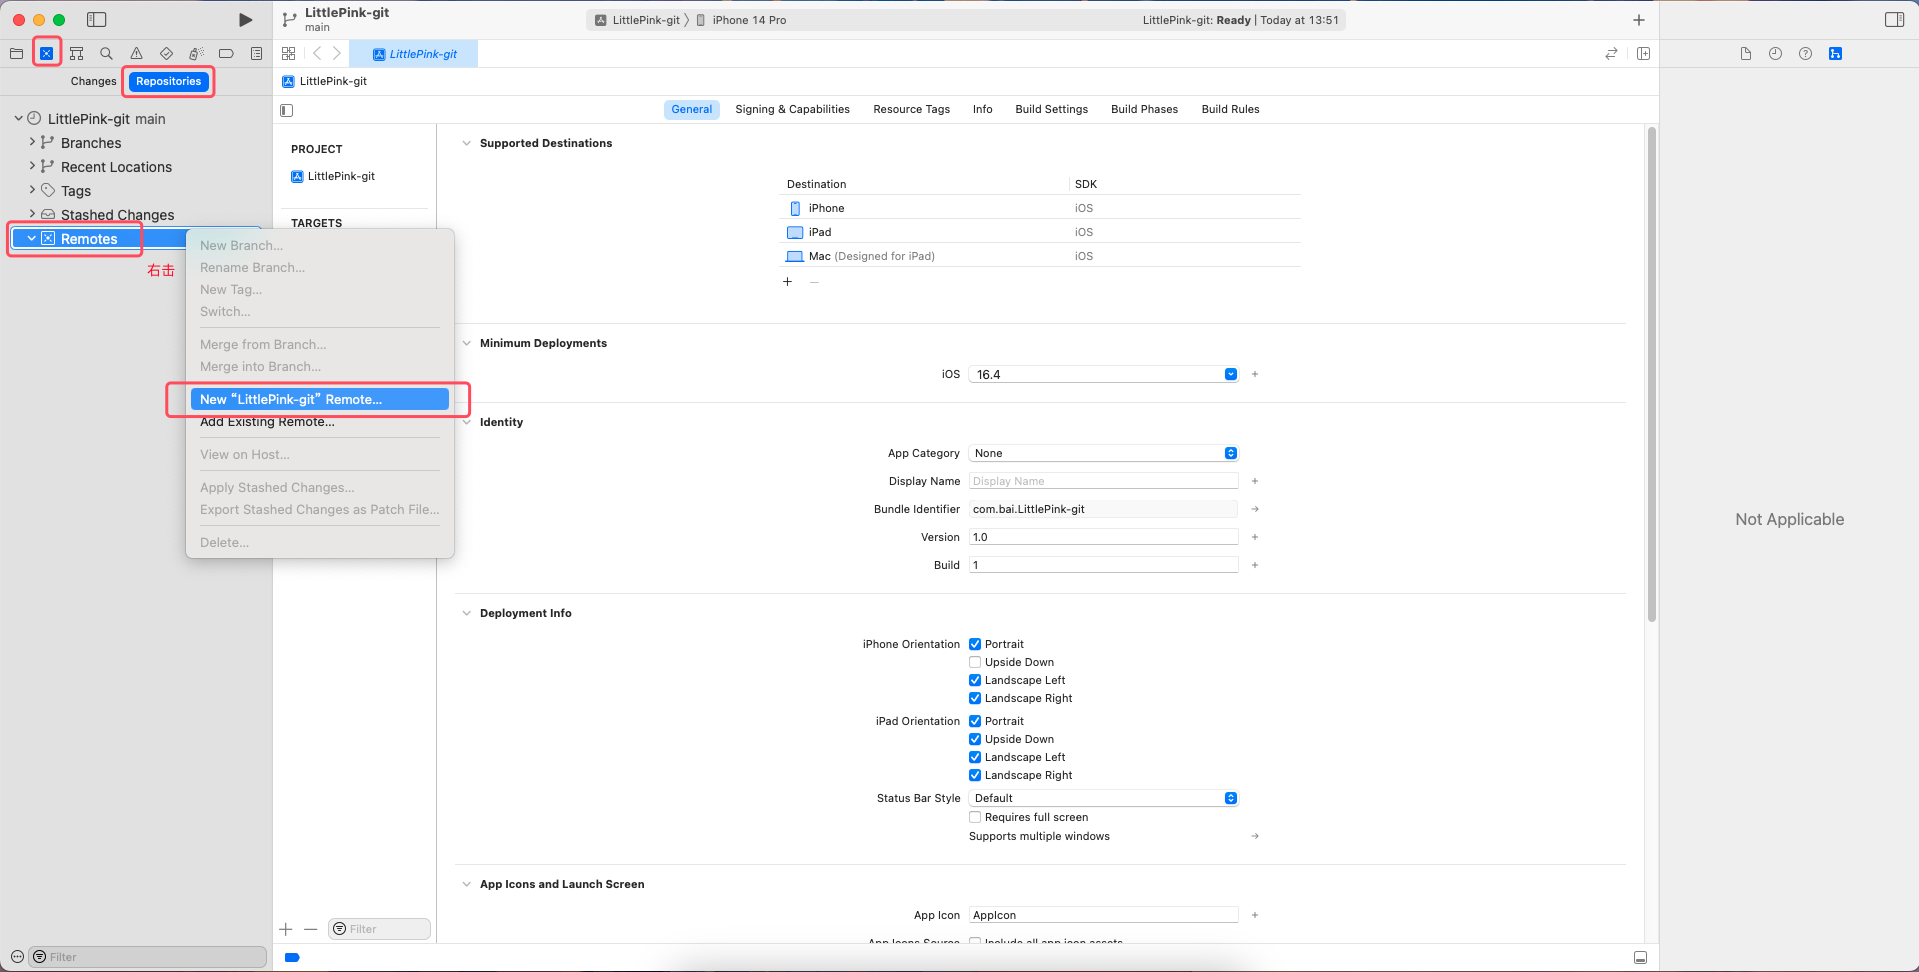Toggle the project and targets list sidebar
The height and width of the screenshot is (972, 1919).
pyautogui.click(x=287, y=110)
